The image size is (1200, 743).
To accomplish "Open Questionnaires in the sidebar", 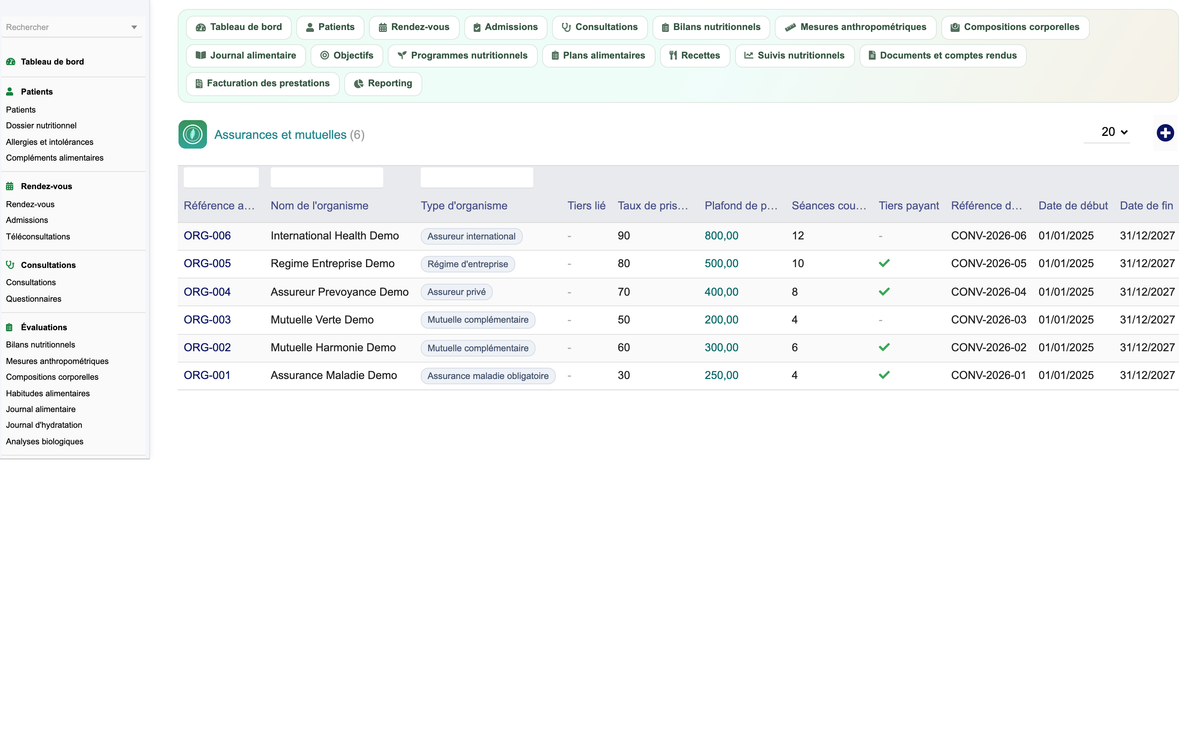I will (34, 299).
